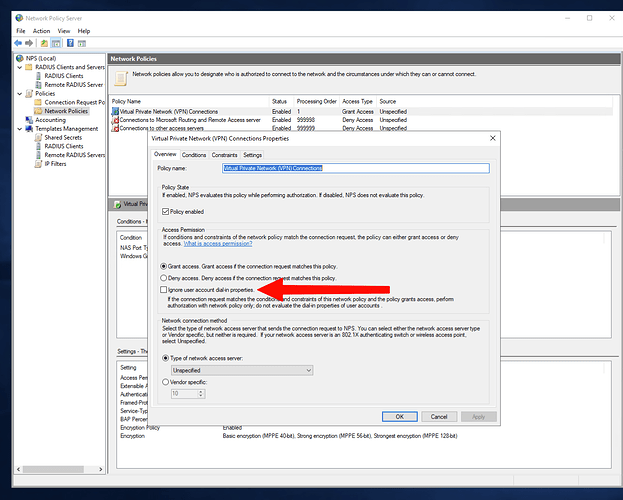
Task: Open the Help menu
Action: 83,31
